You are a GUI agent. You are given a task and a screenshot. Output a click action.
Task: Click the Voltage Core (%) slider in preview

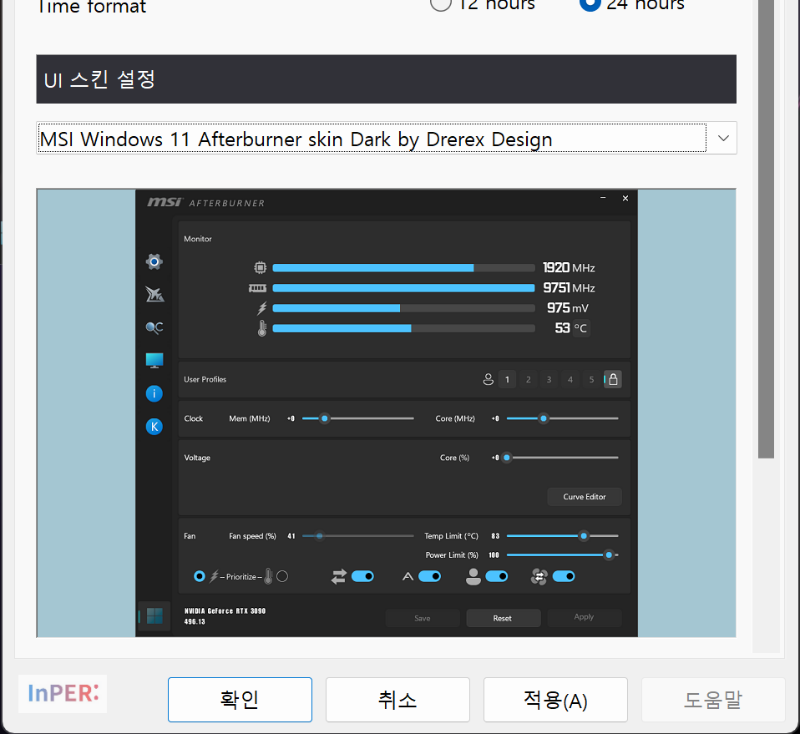[x=562, y=458]
